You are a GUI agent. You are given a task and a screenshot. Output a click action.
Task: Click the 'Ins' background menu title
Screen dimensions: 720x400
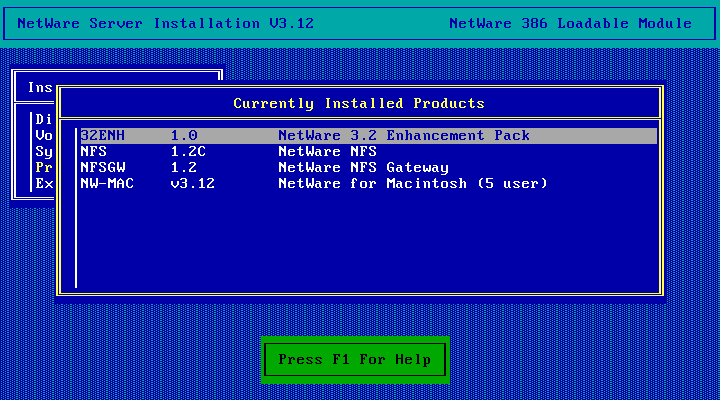coord(40,87)
